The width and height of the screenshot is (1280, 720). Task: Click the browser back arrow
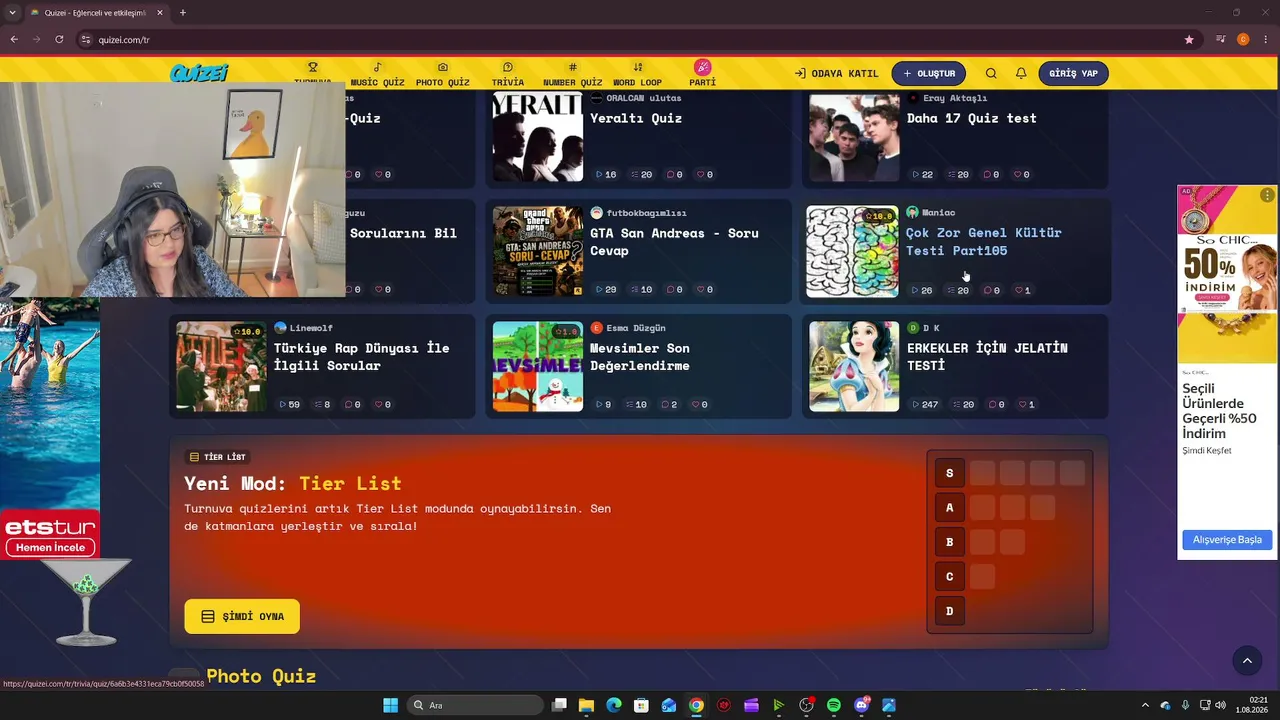pyautogui.click(x=14, y=40)
